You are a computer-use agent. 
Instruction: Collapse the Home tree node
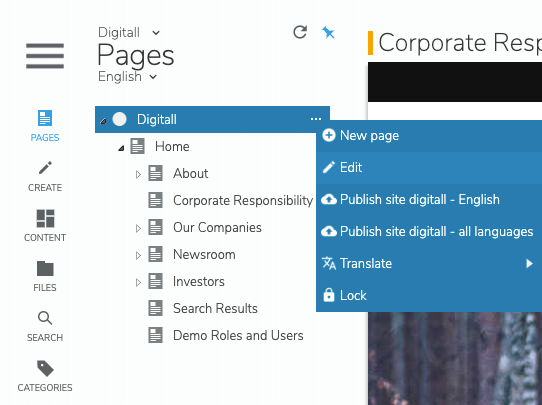click(x=121, y=148)
